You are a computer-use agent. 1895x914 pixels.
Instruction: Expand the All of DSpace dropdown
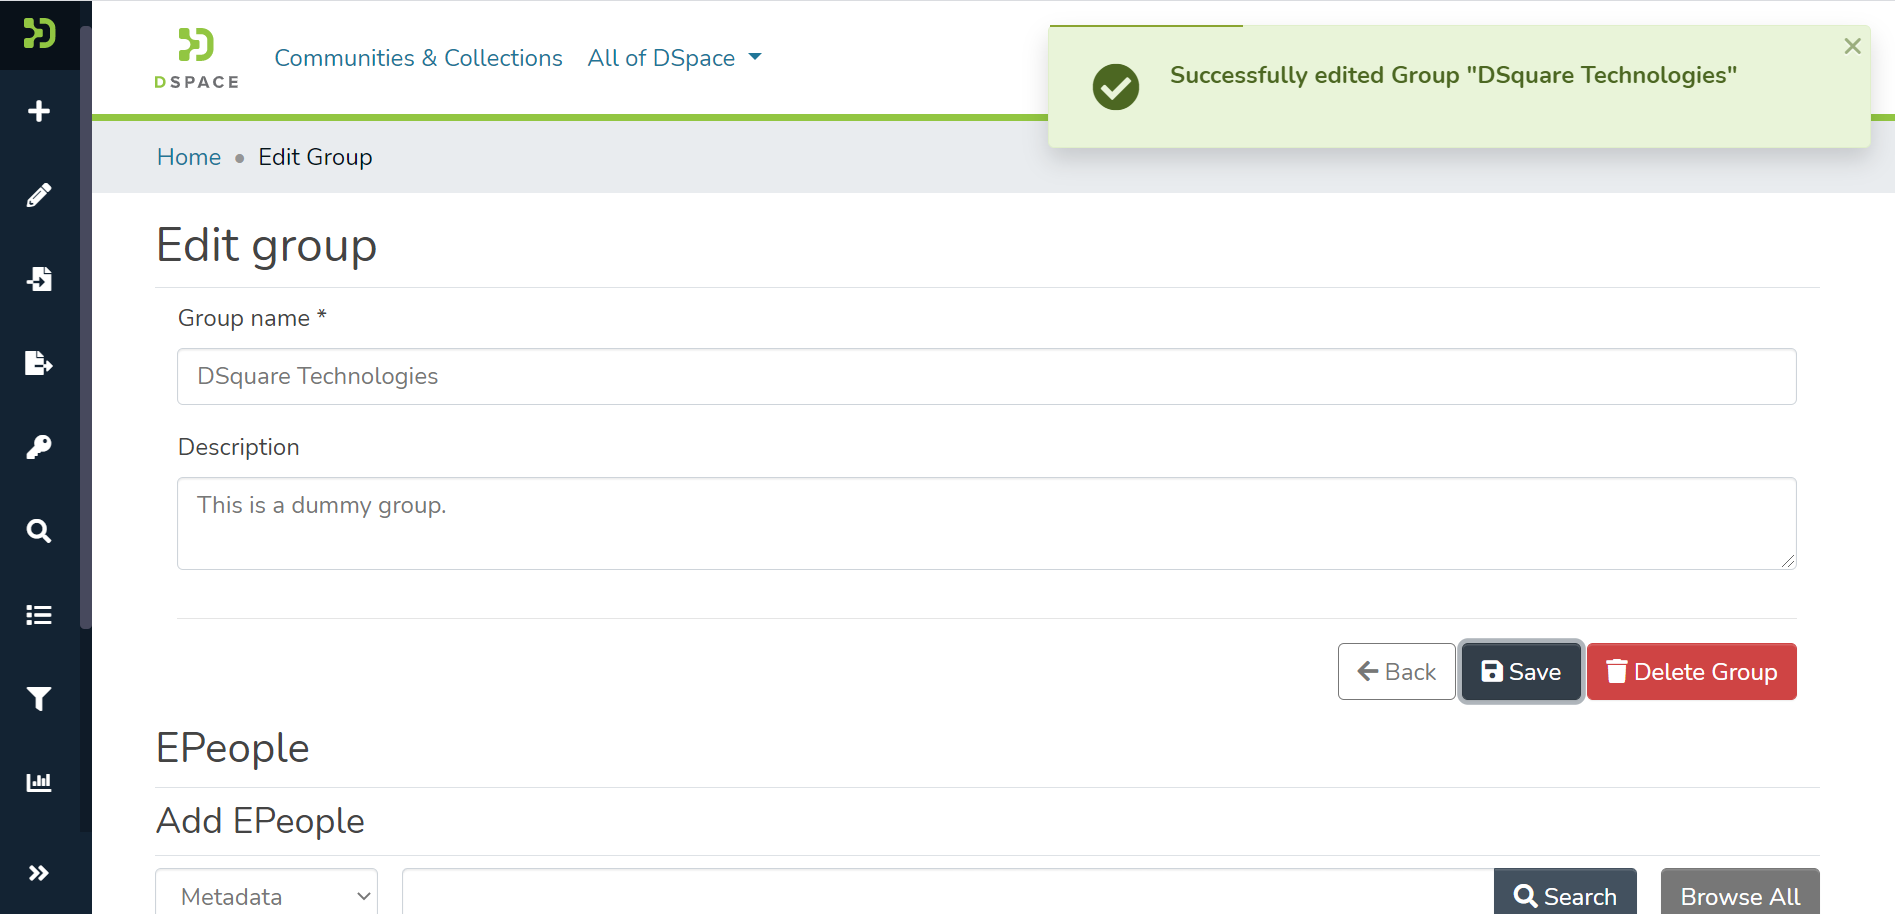tap(674, 58)
